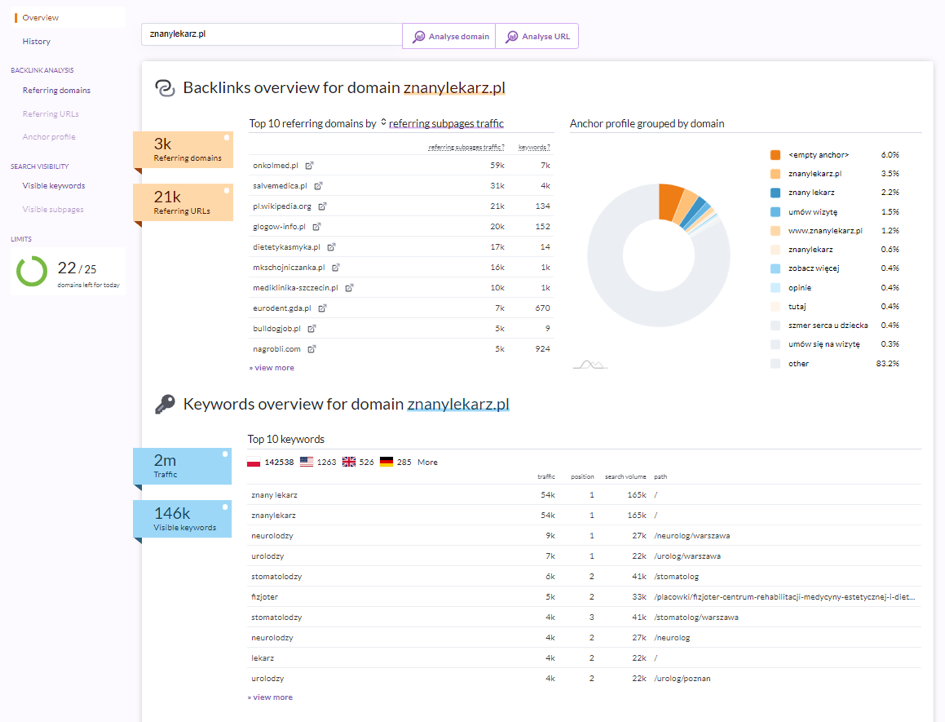Open Anchor profile in sidebar
This screenshot has height=722, width=945.
click(49, 137)
